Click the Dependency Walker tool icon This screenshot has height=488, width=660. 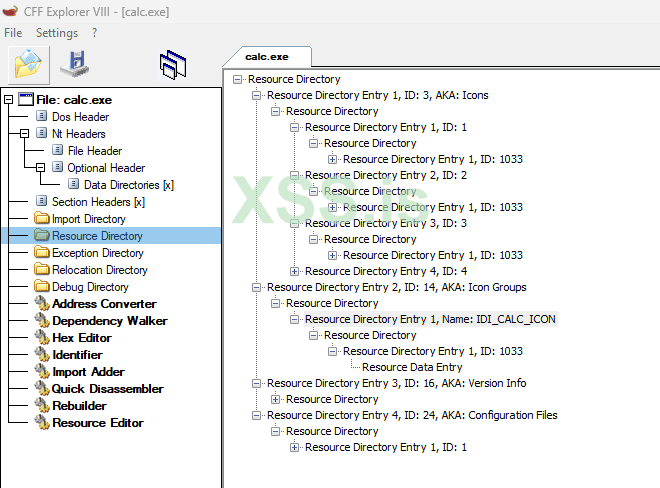pyautogui.click(x=42, y=320)
